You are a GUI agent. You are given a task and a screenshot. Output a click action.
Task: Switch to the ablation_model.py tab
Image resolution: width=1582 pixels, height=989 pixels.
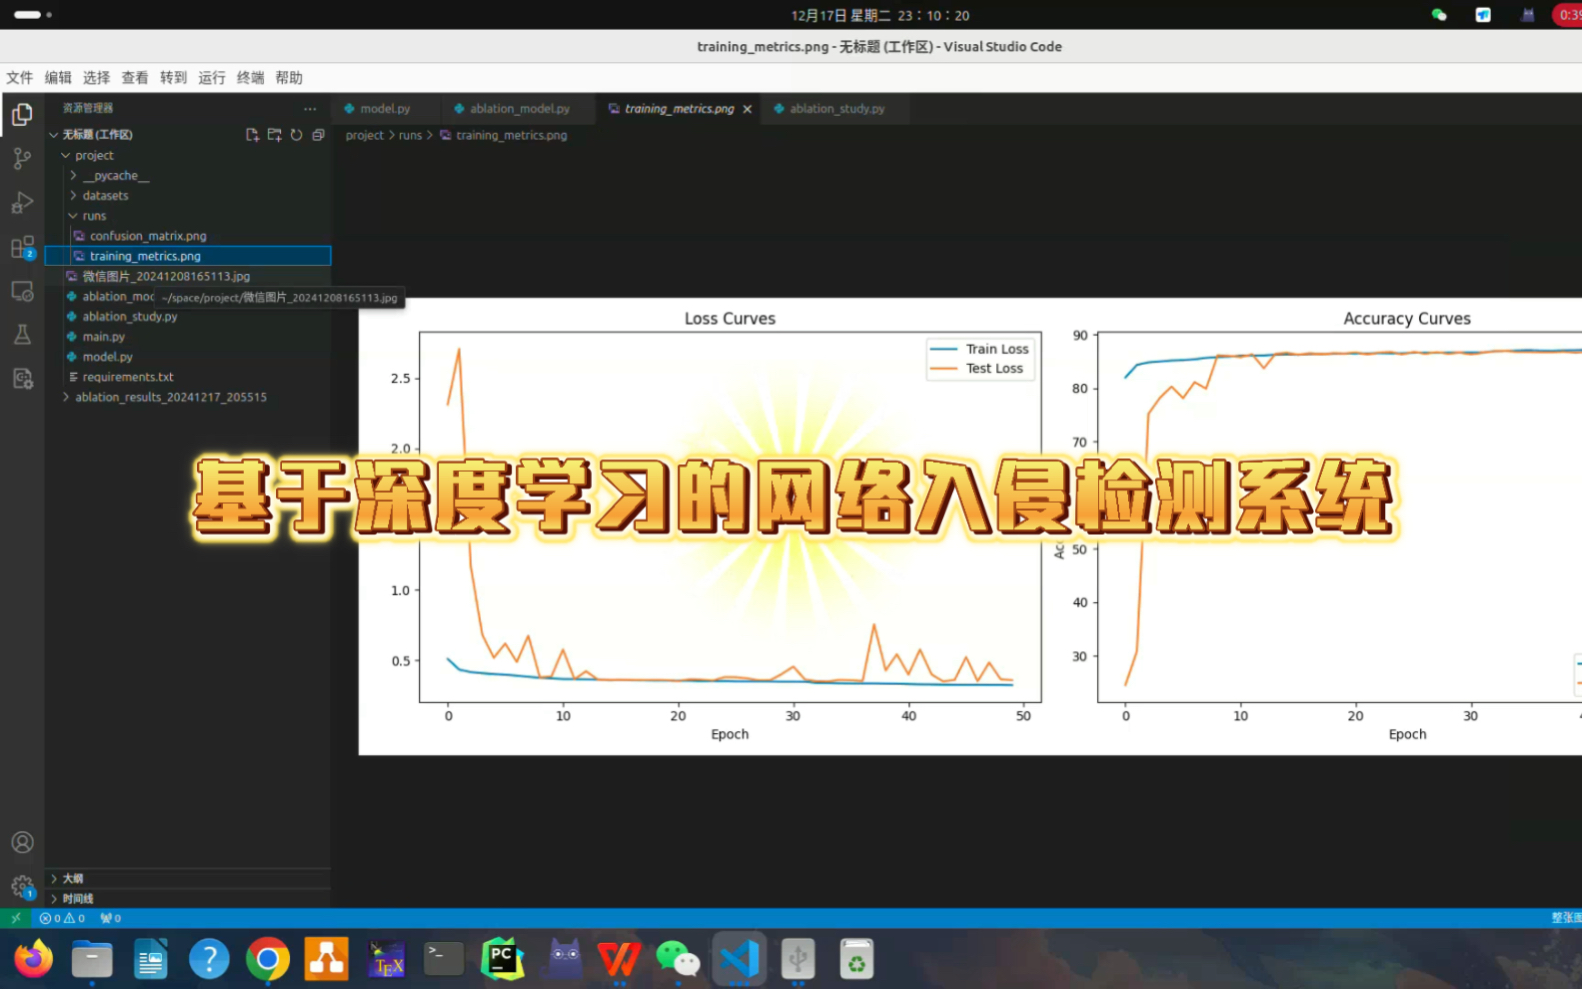pos(519,109)
